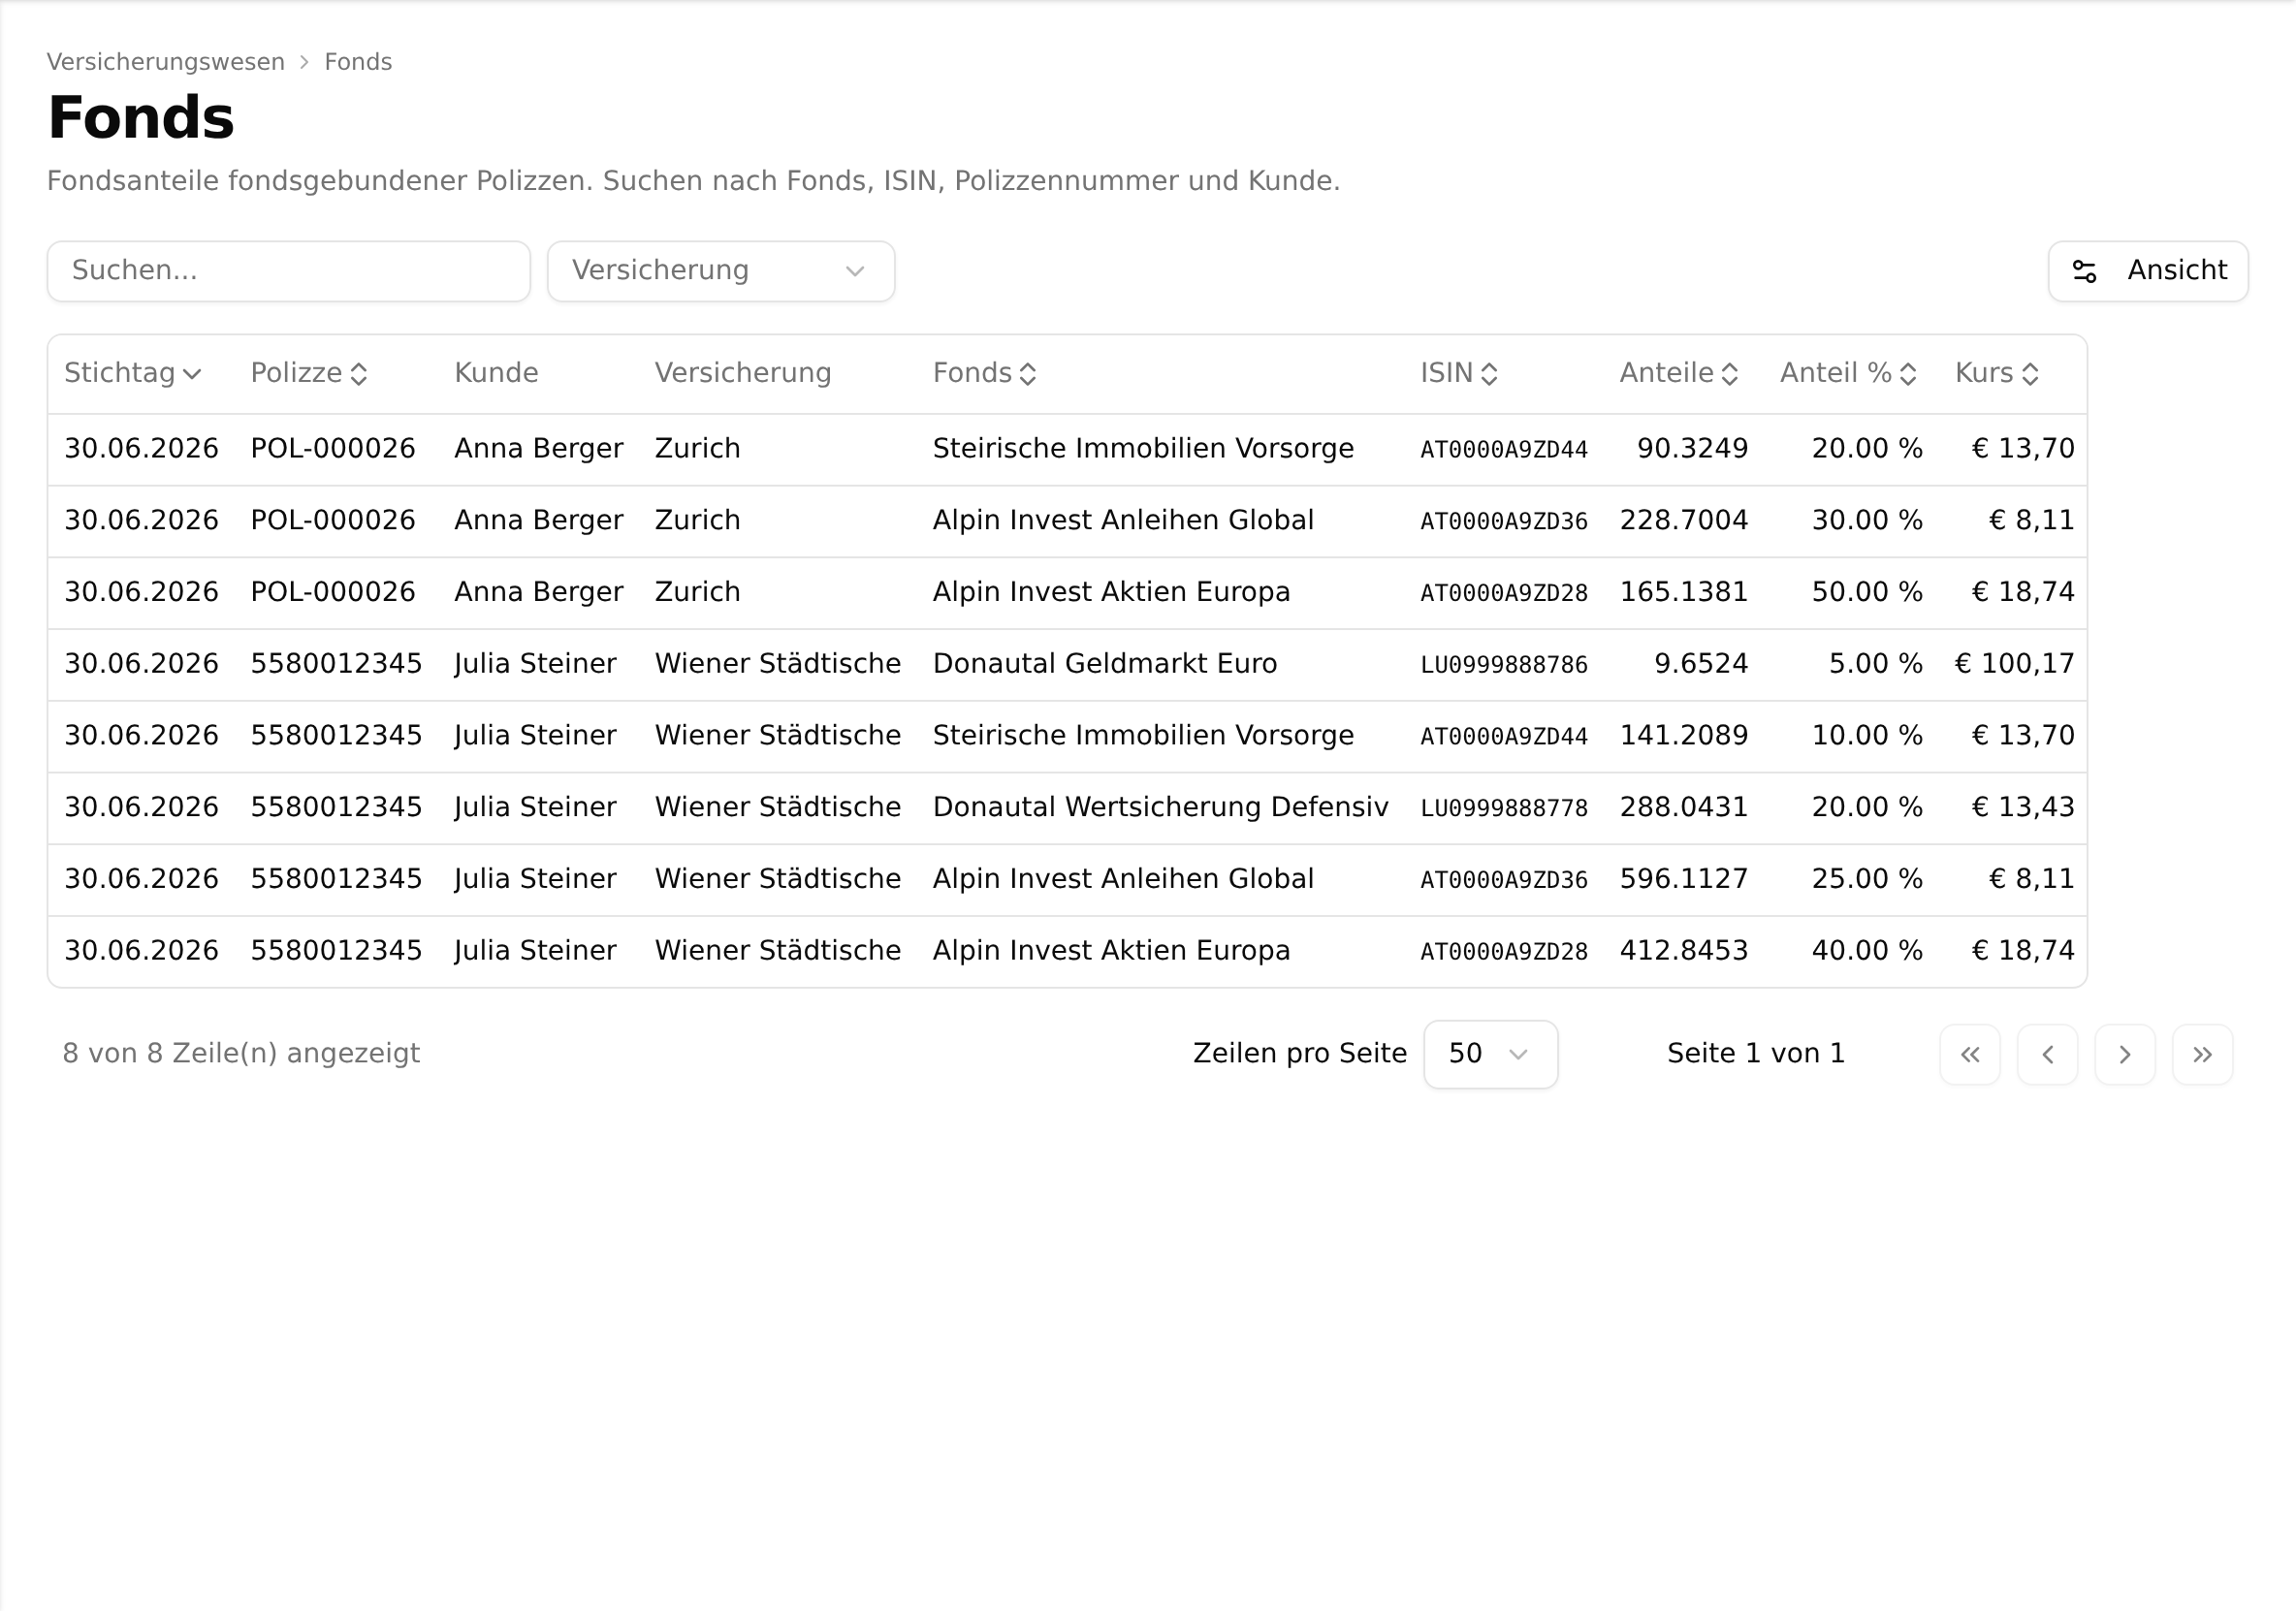Sort table by Kurs column
The image size is (2296, 1611).
(x=1996, y=373)
